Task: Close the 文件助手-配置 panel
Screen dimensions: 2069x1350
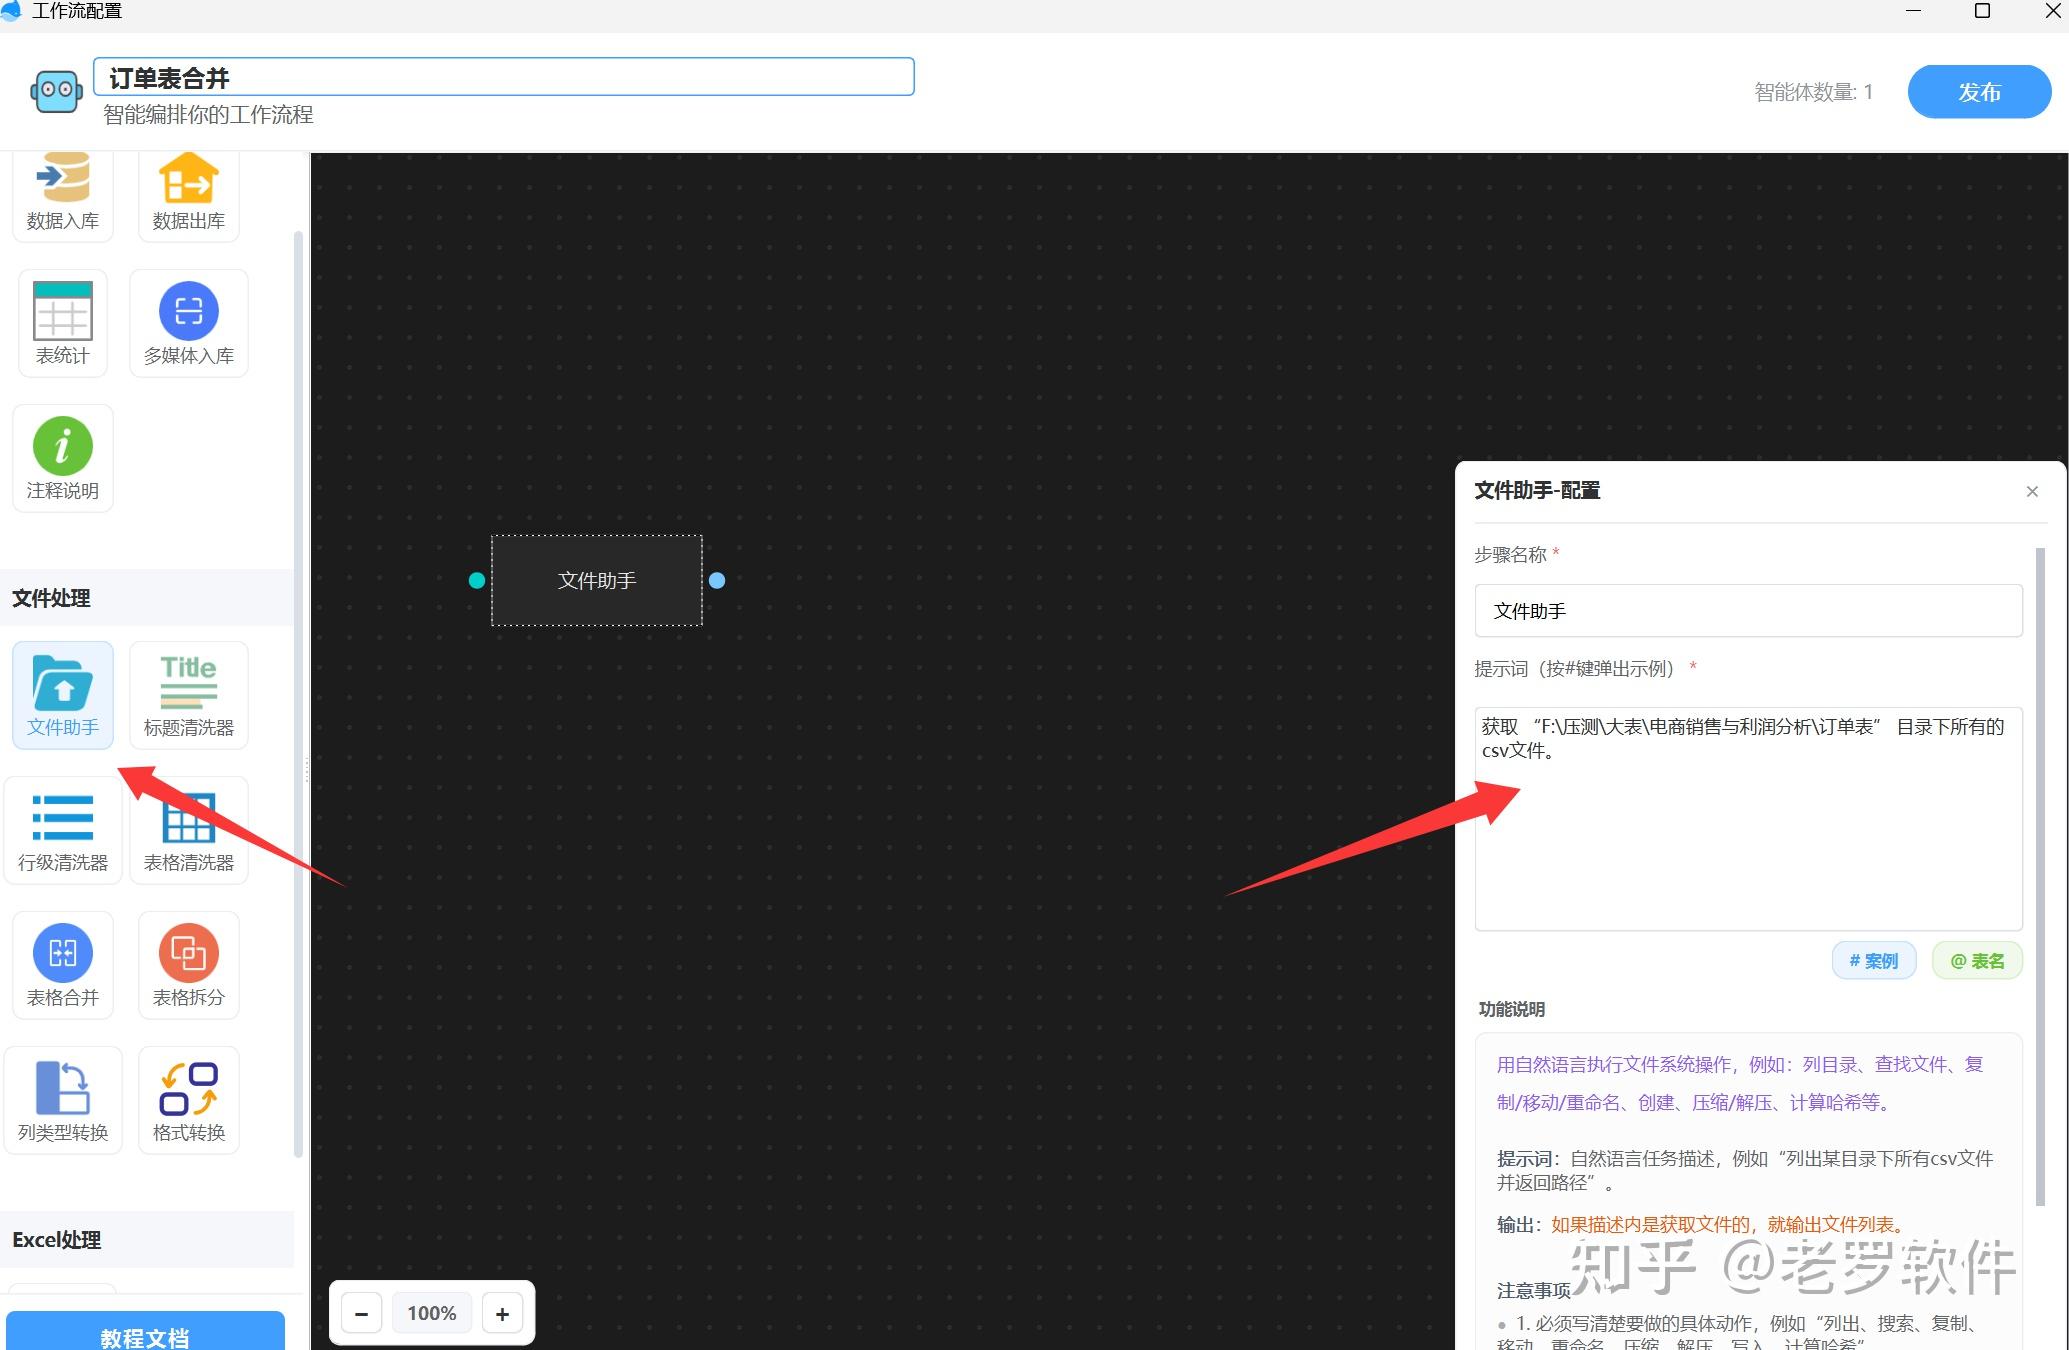Action: [2031, 491]
